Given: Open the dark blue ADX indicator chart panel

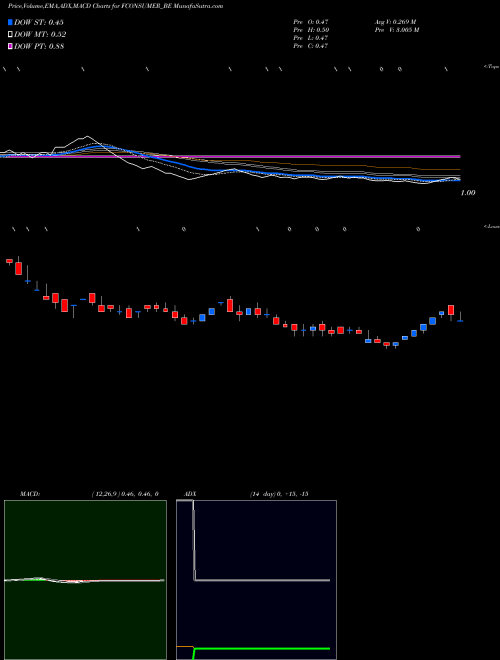Looking at the screenshot, I should (256, 580).
